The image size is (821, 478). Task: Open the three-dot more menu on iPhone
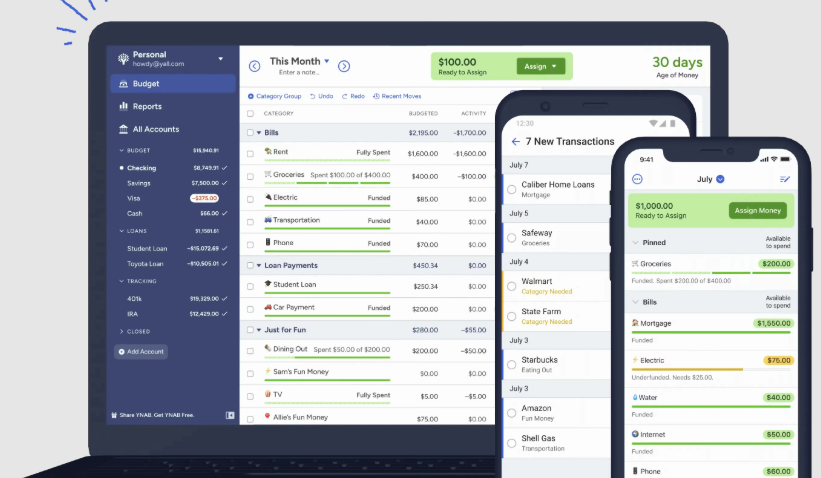point(637,179)
